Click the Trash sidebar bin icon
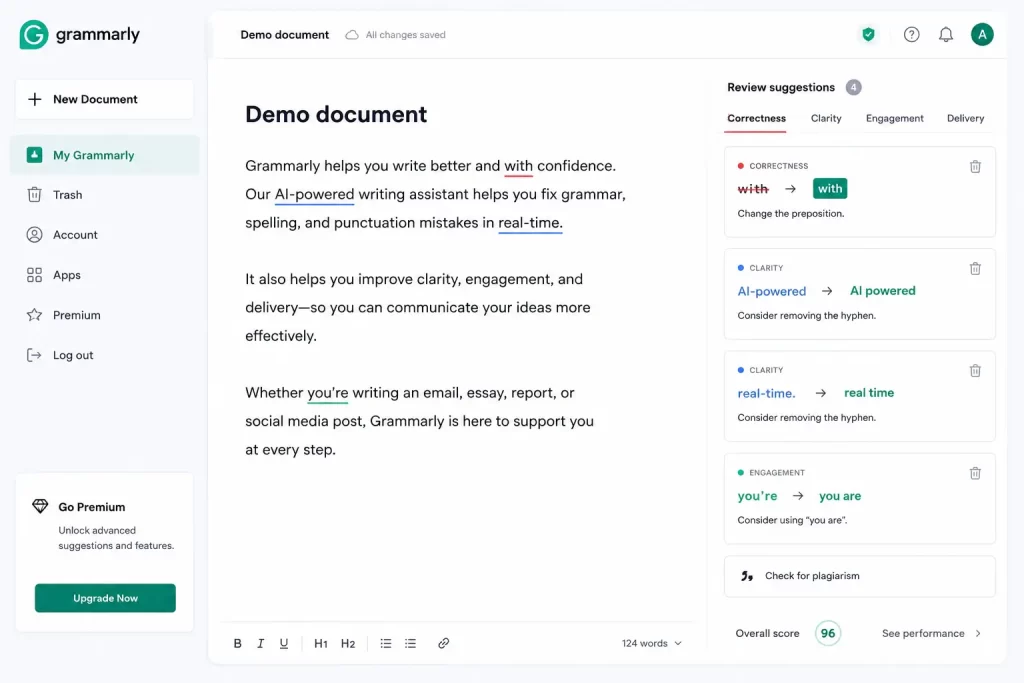Viewport: 1024px width, 683px height. click(x=35, y=195)
